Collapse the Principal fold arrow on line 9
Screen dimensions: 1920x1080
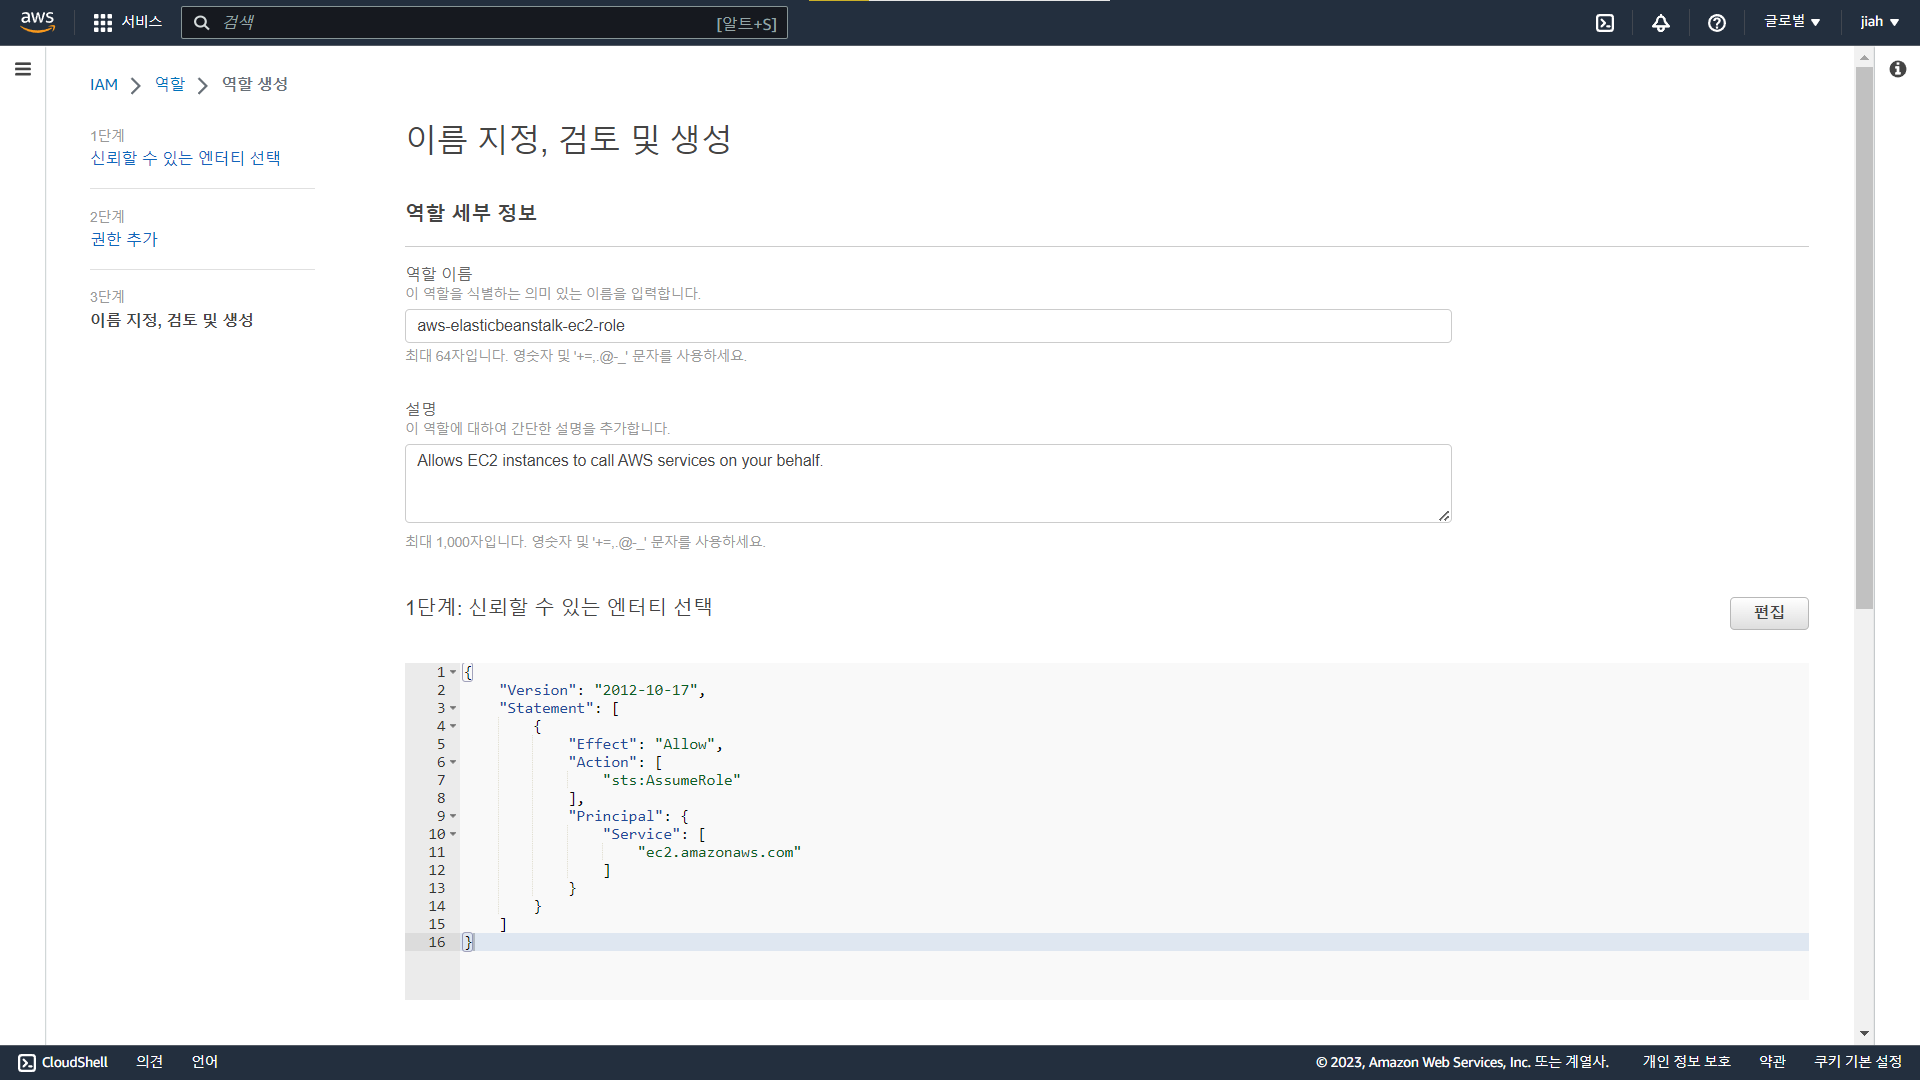(x=453, y=816)
